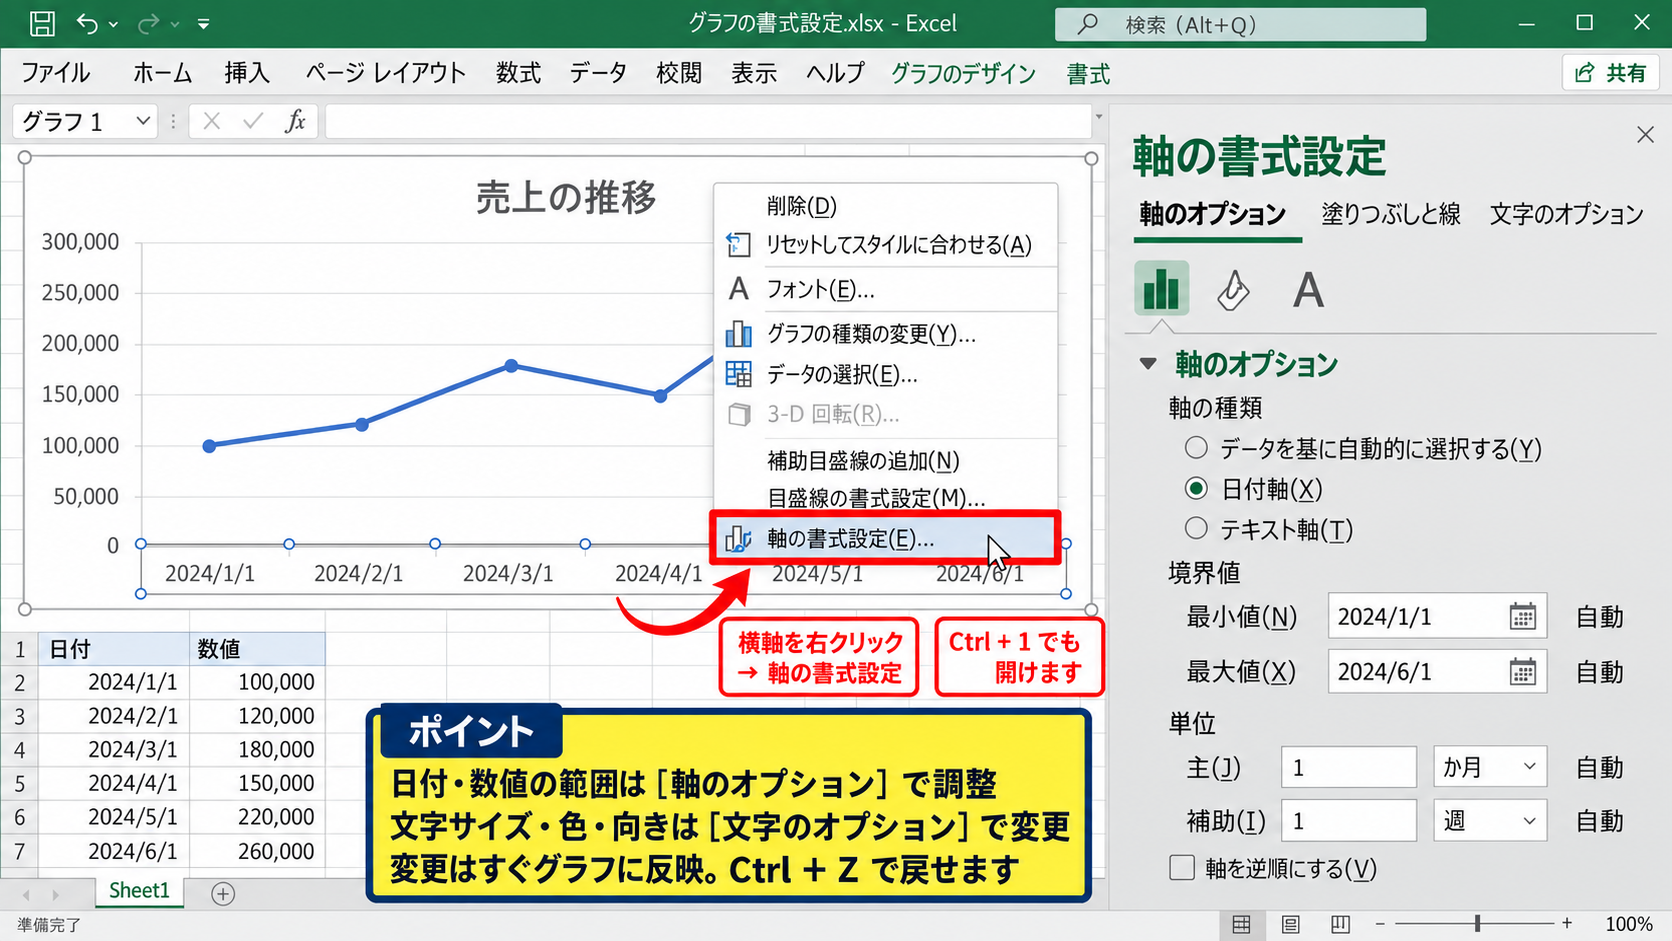
Task: Select the テキスト軸 radio button
Action: [1196, 528]
